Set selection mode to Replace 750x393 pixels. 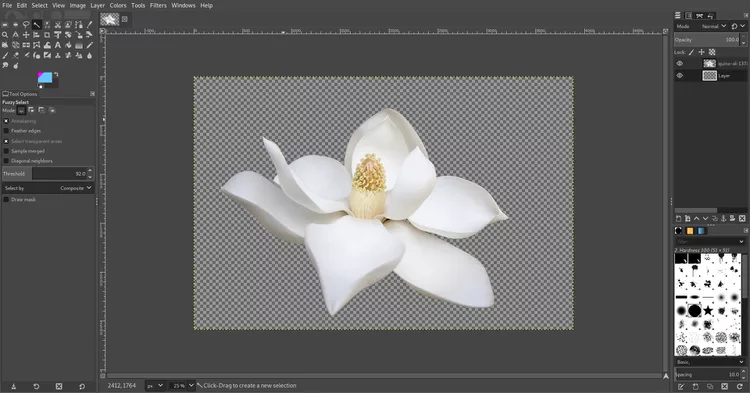point(22,110)
